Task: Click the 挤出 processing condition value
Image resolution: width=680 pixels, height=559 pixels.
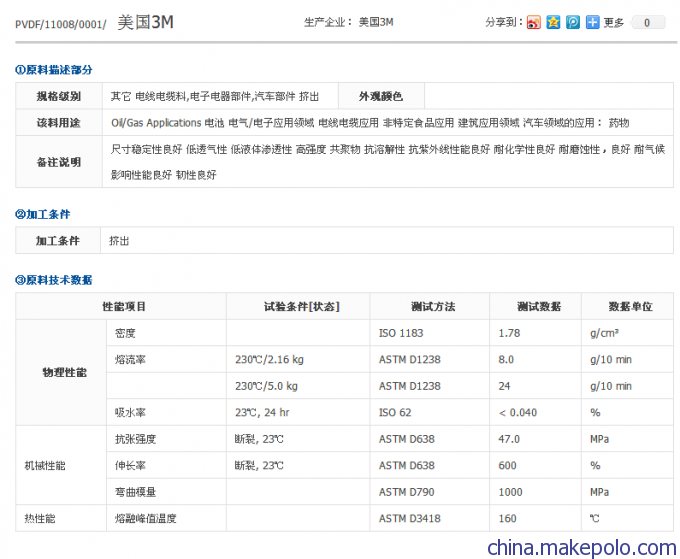Action: (x=119, y=241)
